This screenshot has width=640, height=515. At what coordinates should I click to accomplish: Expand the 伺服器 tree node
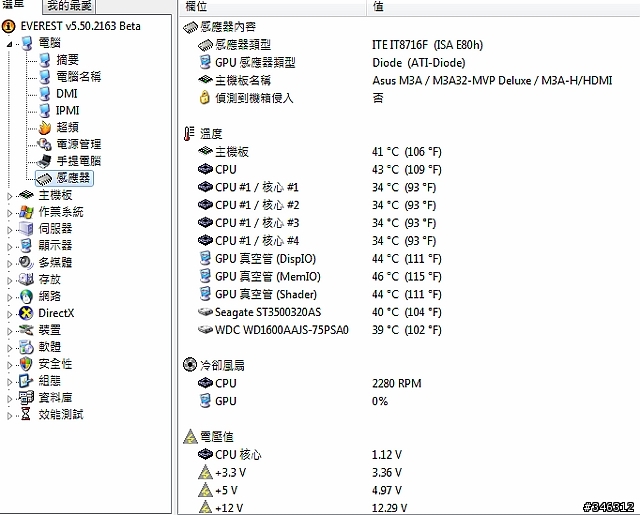[x=10, y=230]
